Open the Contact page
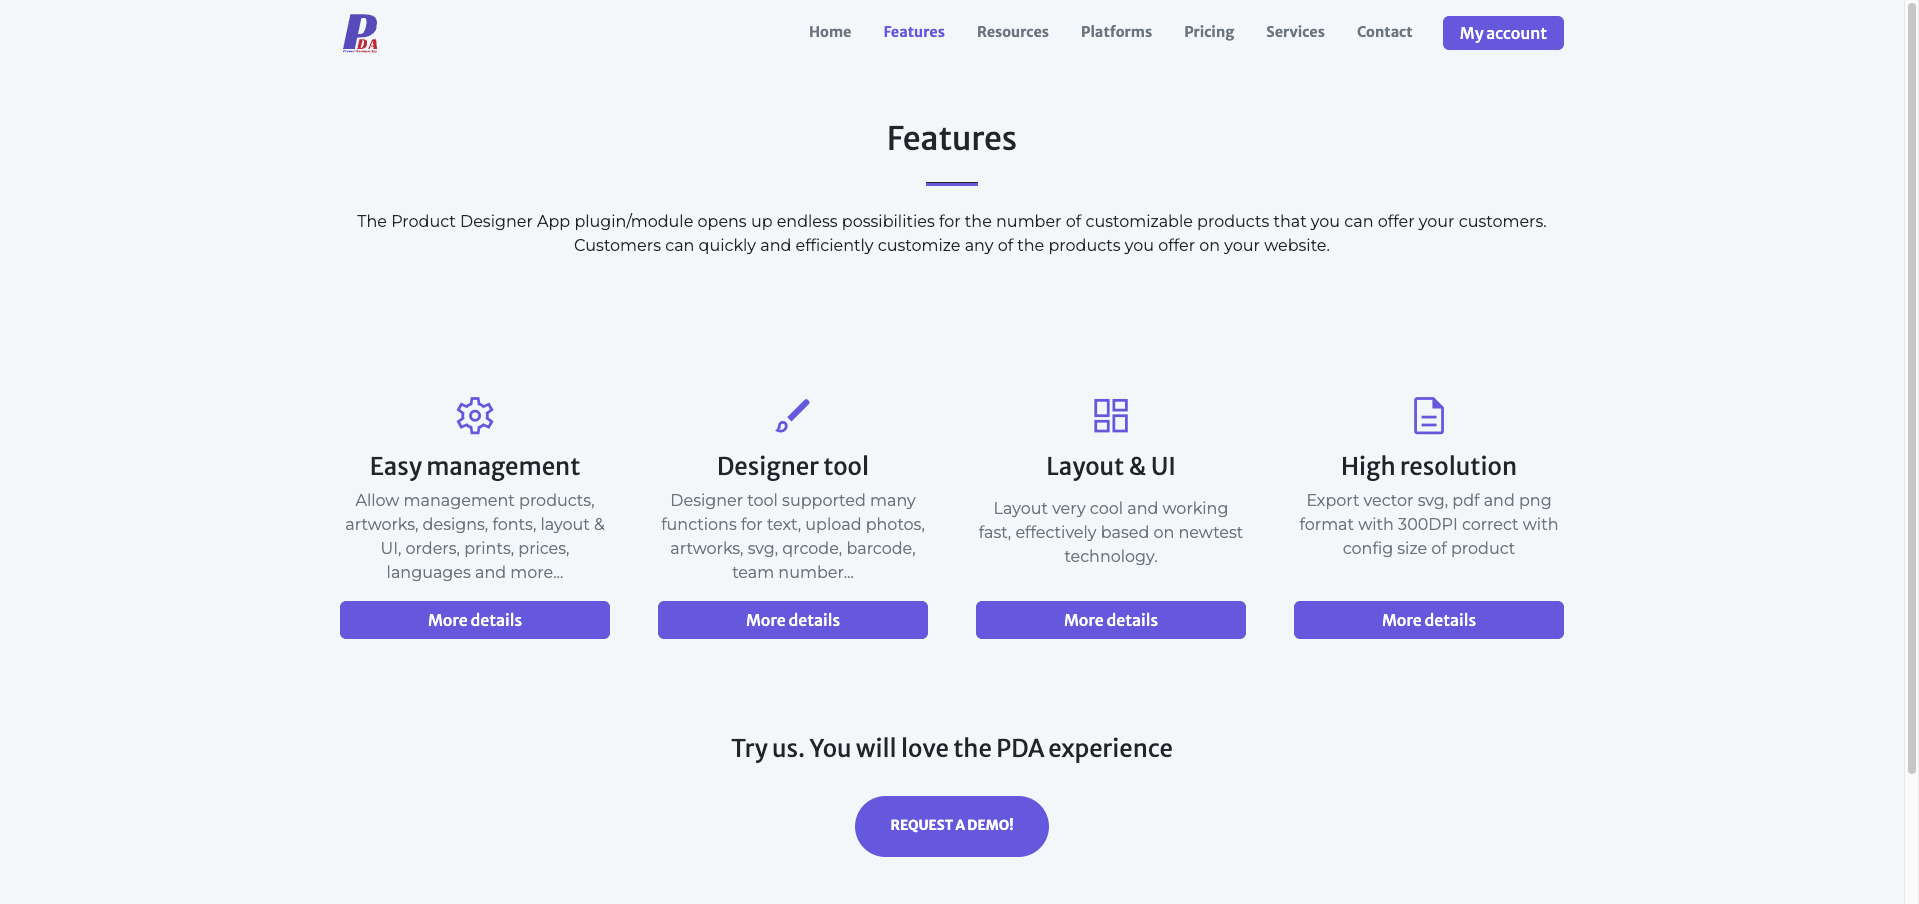1919x904 pixels. tap(1384, 31)
